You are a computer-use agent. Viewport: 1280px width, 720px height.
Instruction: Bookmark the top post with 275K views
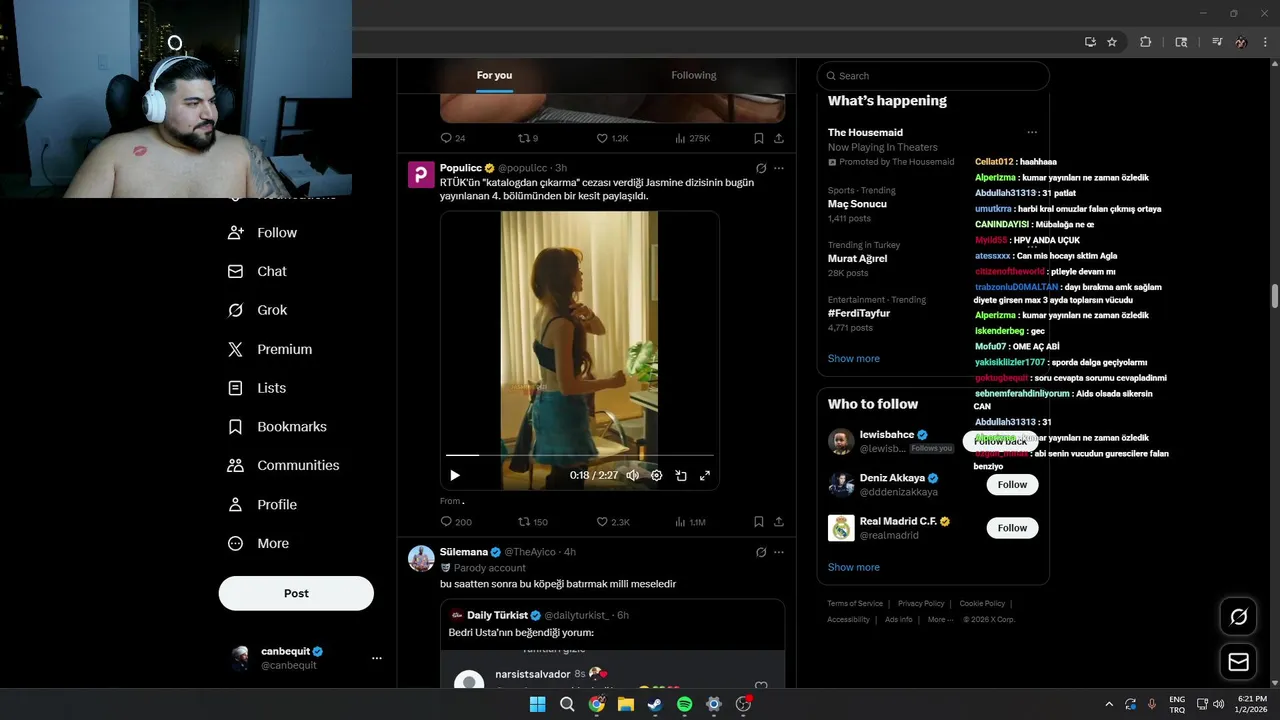[x=759, y=138]
